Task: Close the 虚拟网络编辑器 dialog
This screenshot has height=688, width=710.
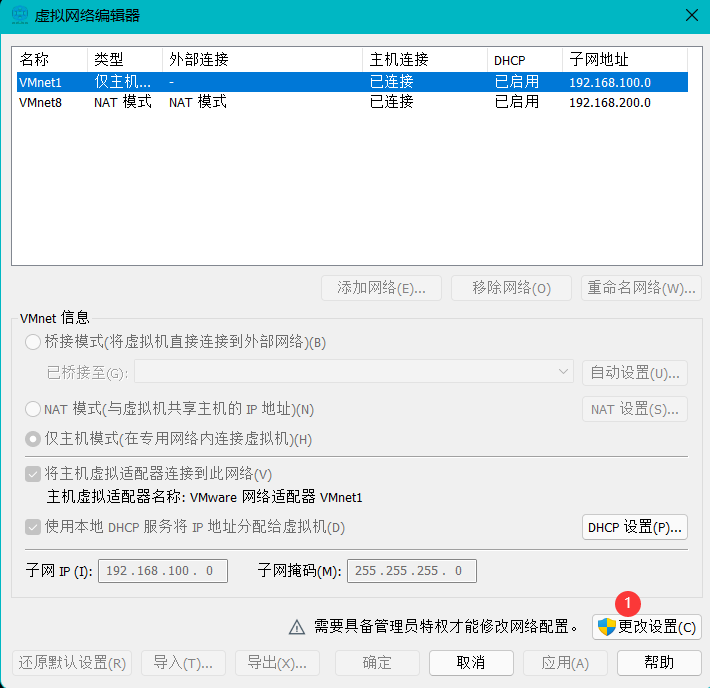Action: tap(691, 15)
